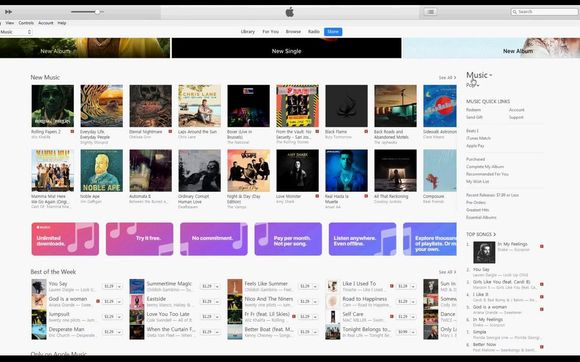Buy You Say for $1.29

click(109, 286)
